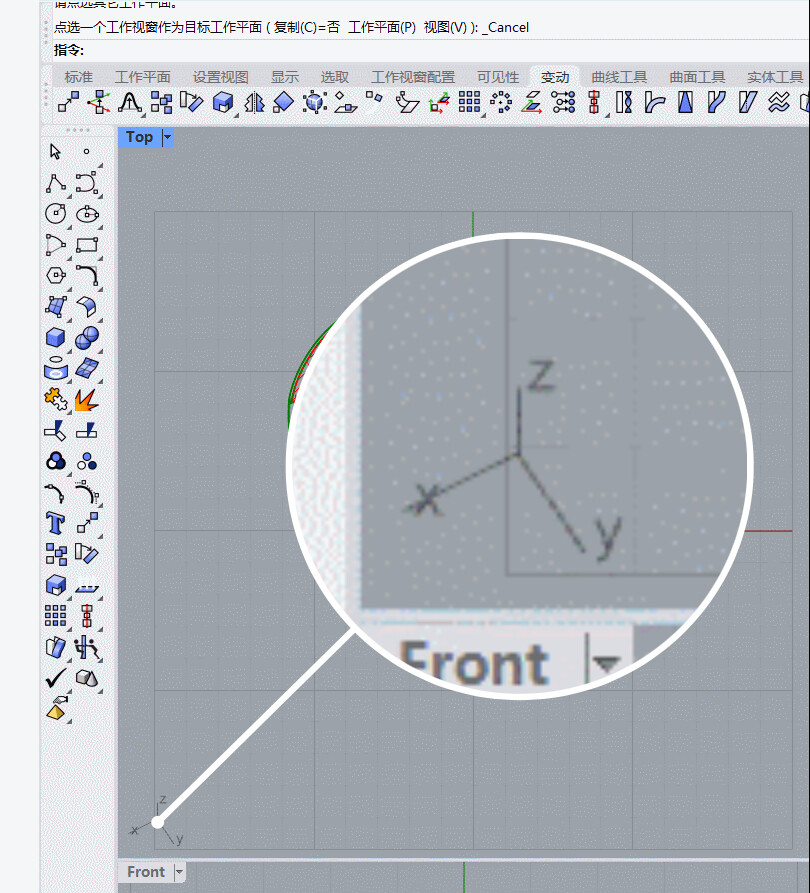This screenshot has height=893, width=810.
Task: Expand the Front viewport menu arrow
Action: pos(179,872)
